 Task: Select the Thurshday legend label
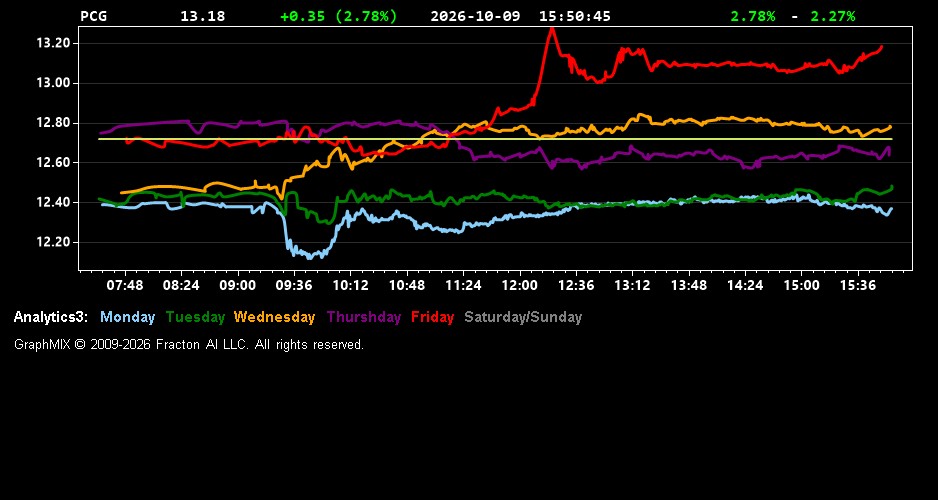coord(364,317)
